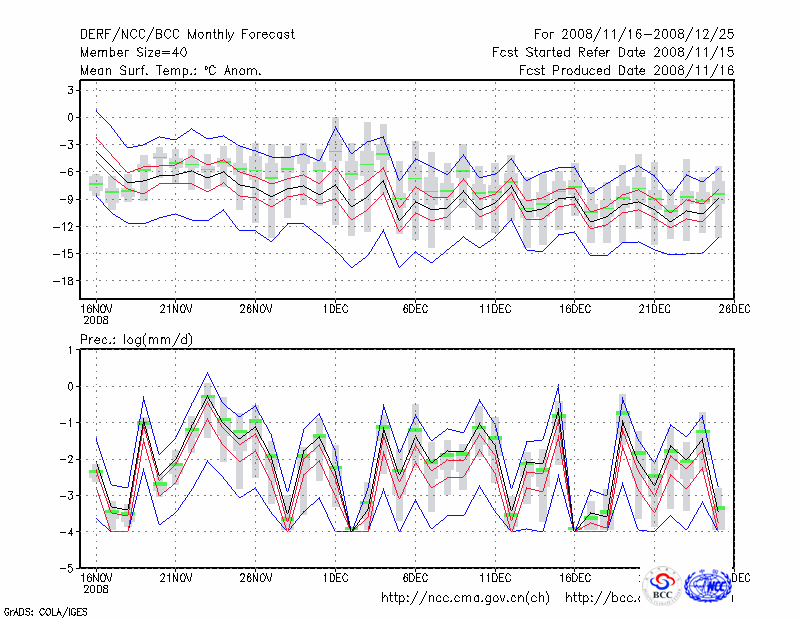800x618 pixels.
Task: Click the 26DEC tick on temperature axis
Action: pyautogui.click(x=735, y=308)
